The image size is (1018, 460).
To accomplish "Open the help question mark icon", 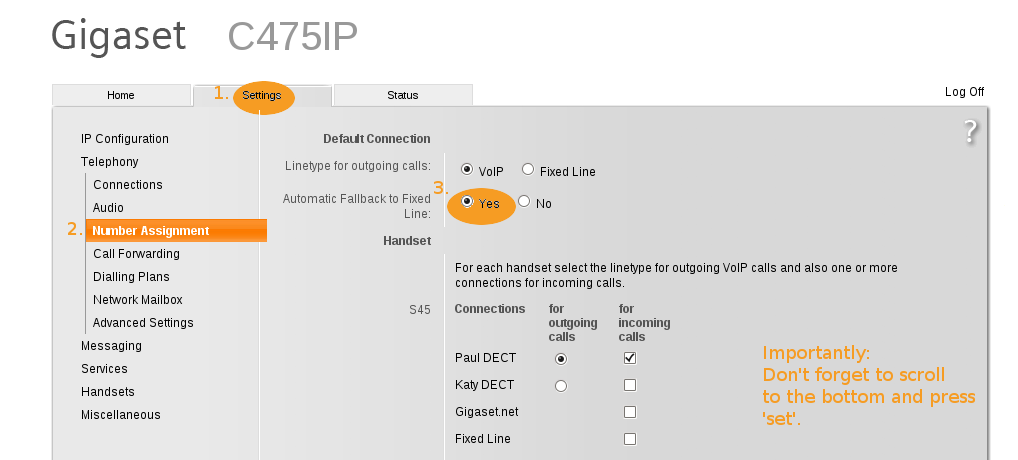I will click(x=970, y=132).
